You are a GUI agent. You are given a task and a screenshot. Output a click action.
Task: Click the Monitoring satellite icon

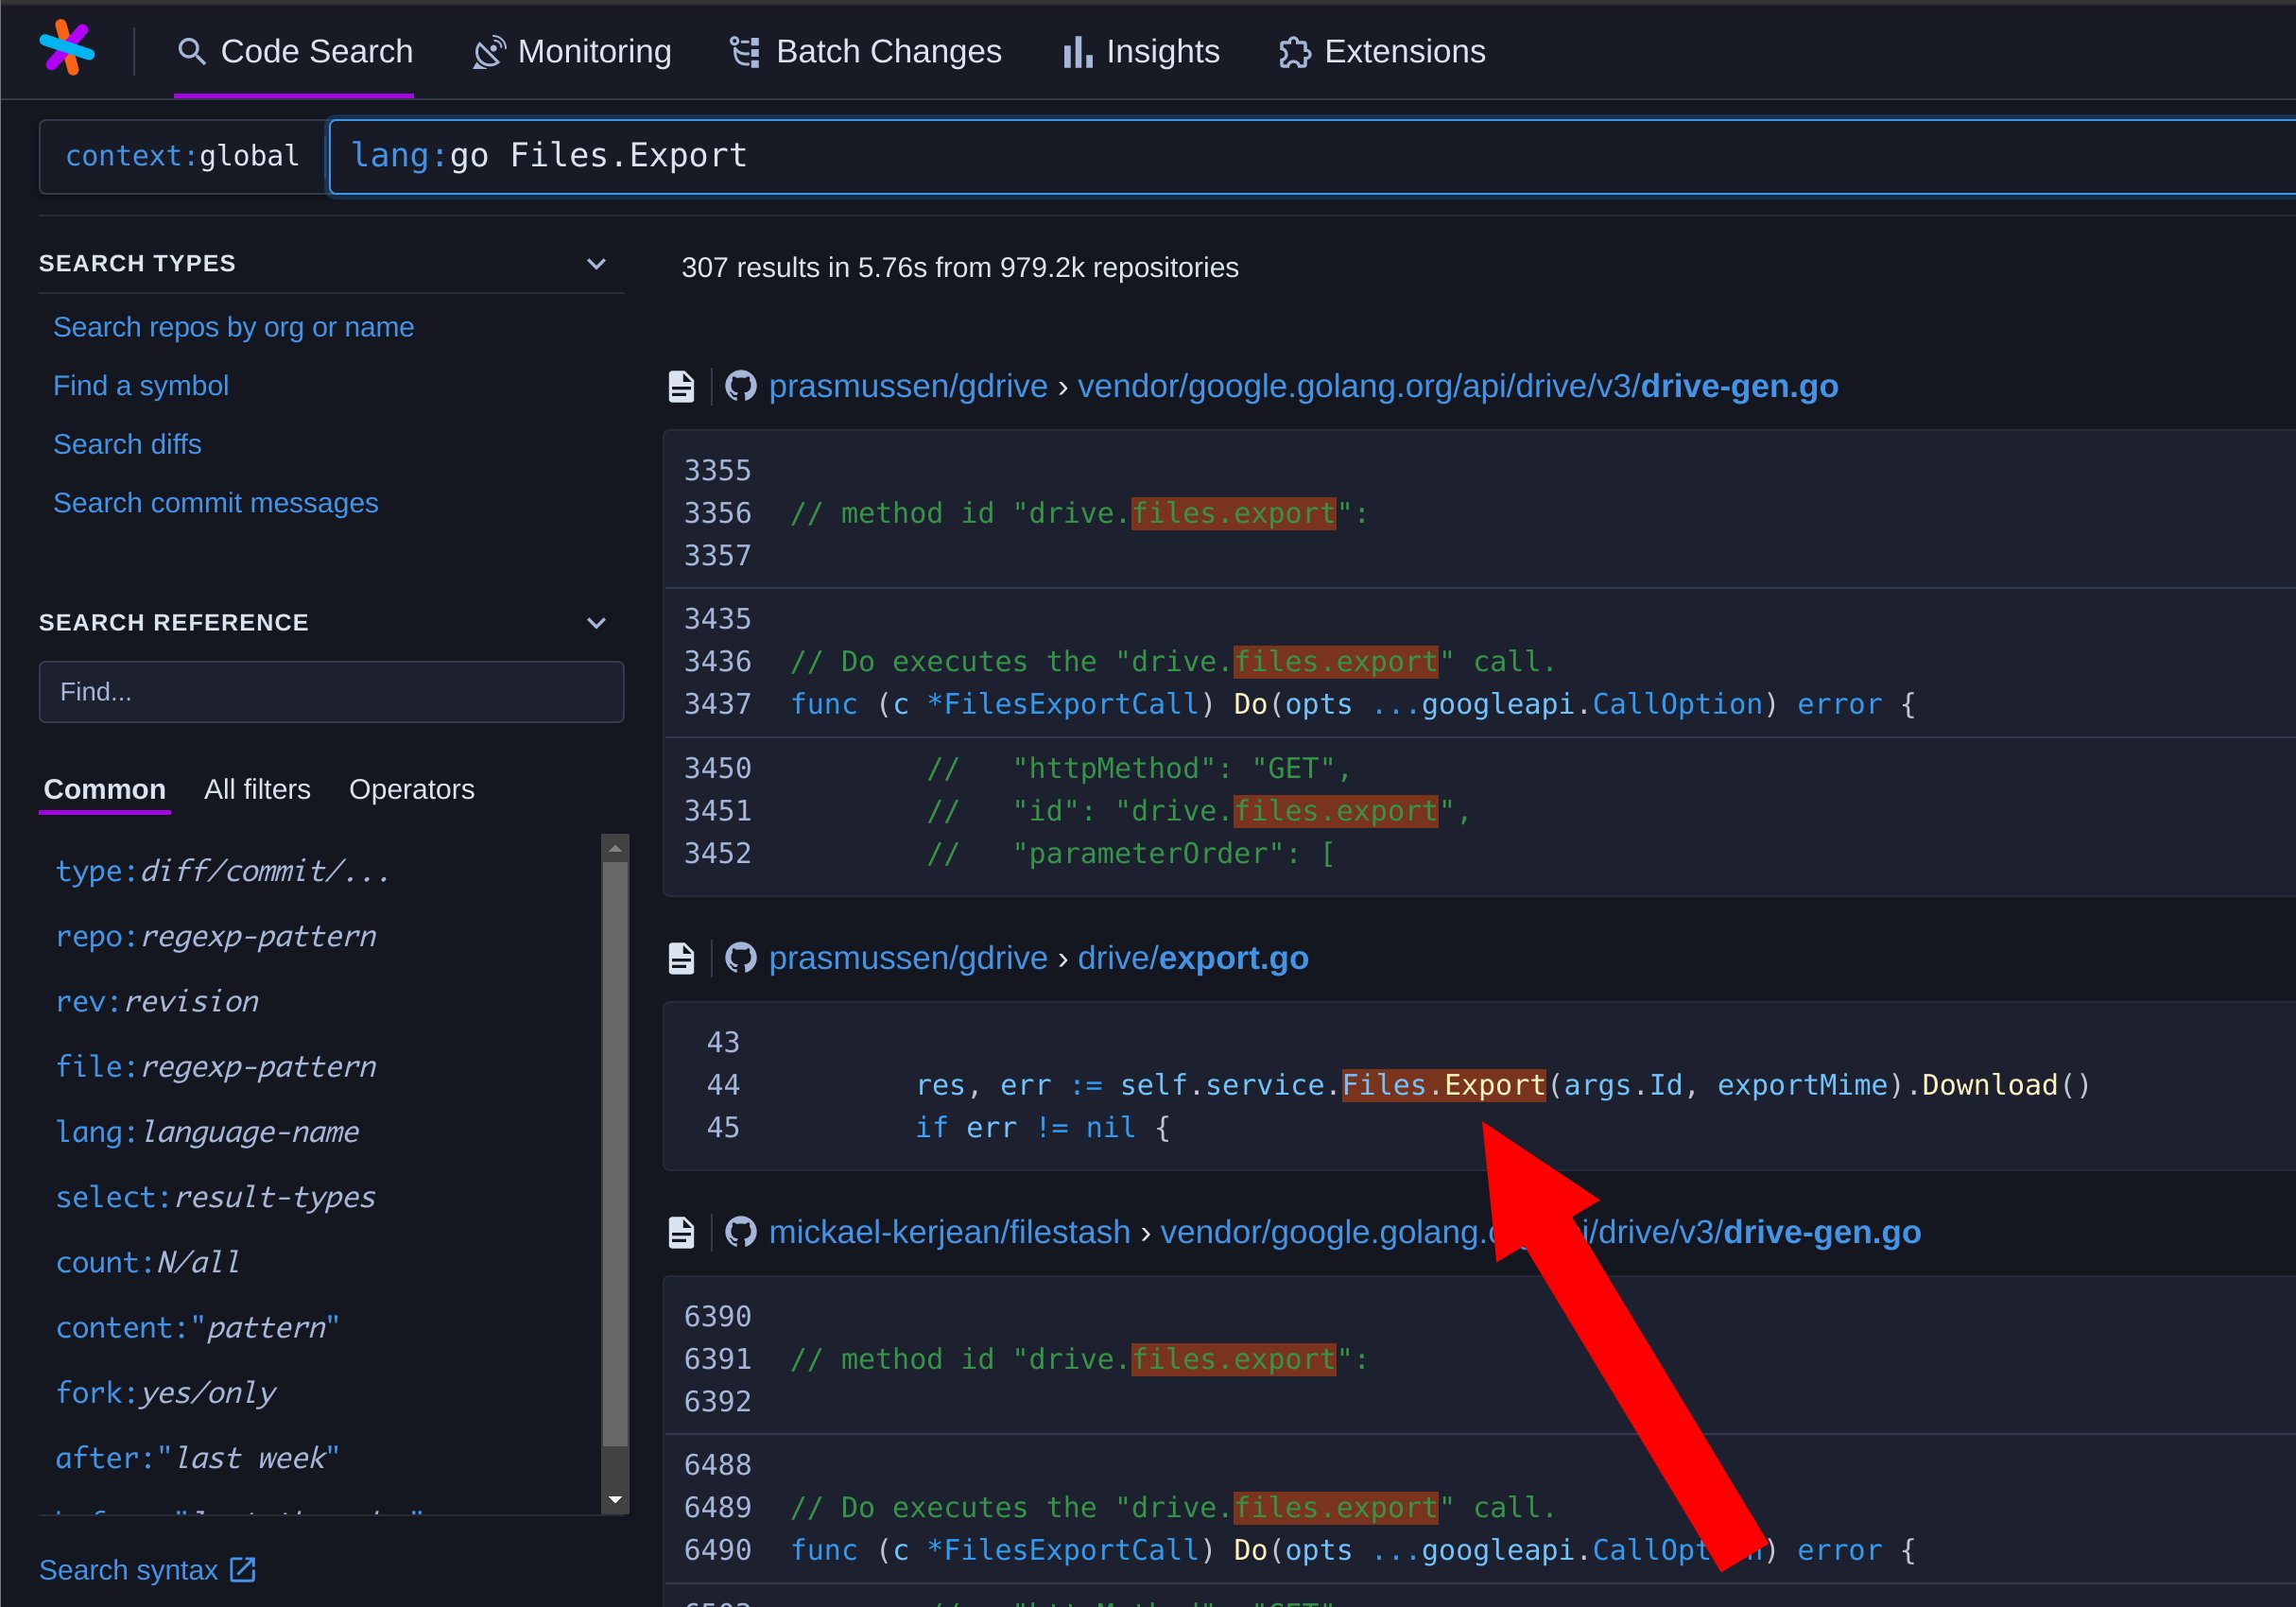[489, 52]
